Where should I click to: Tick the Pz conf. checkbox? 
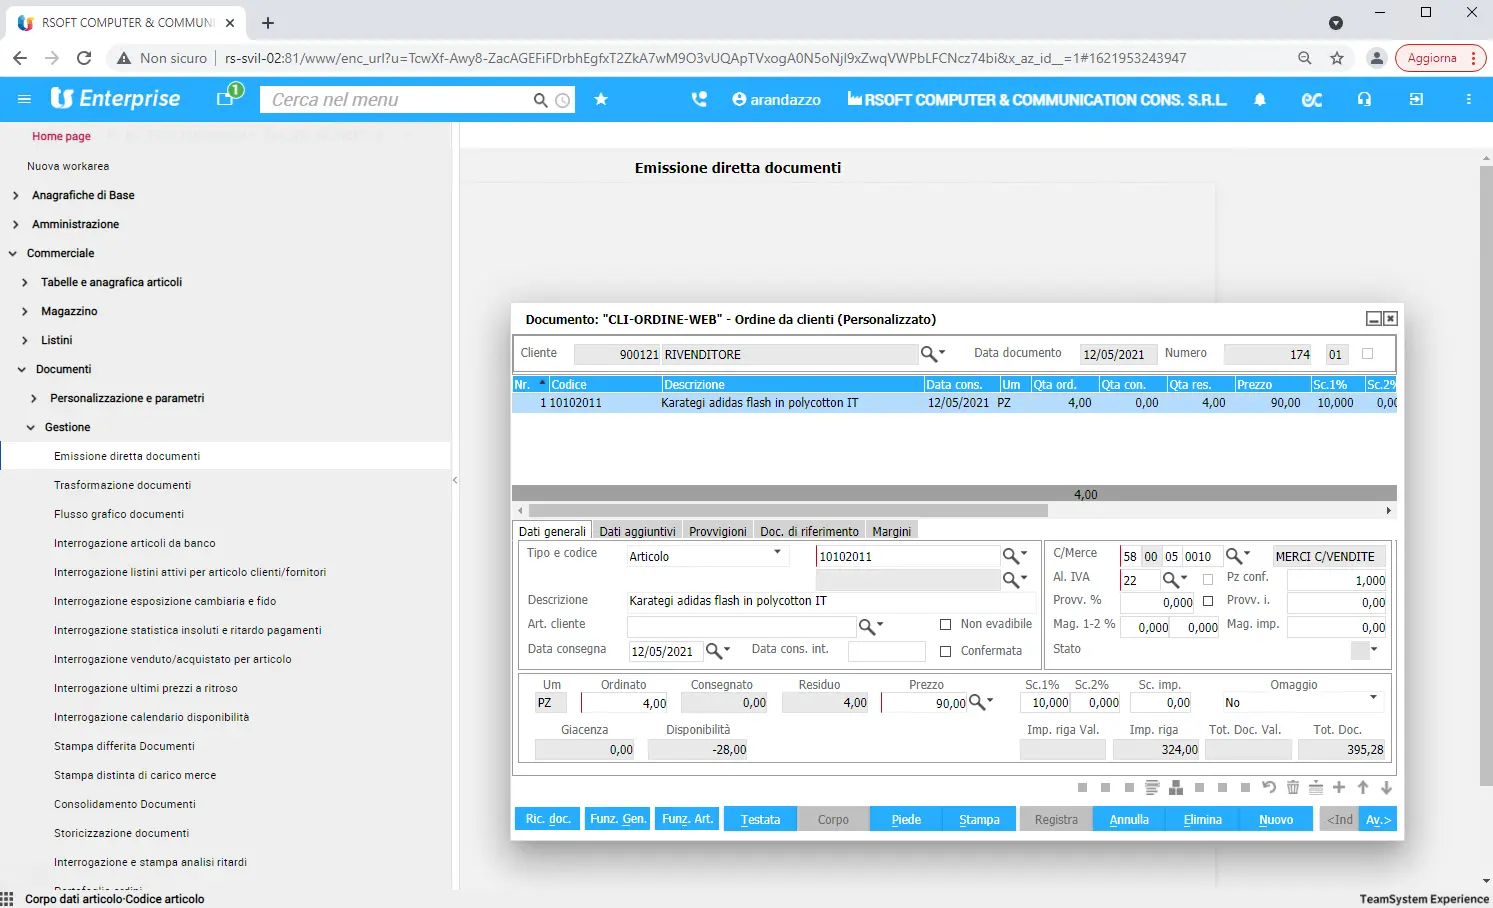[x=1208, y=579]
